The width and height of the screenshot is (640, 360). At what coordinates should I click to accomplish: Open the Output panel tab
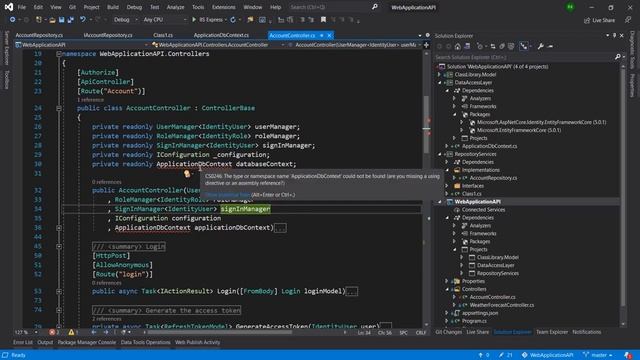[x=45, y=342]
